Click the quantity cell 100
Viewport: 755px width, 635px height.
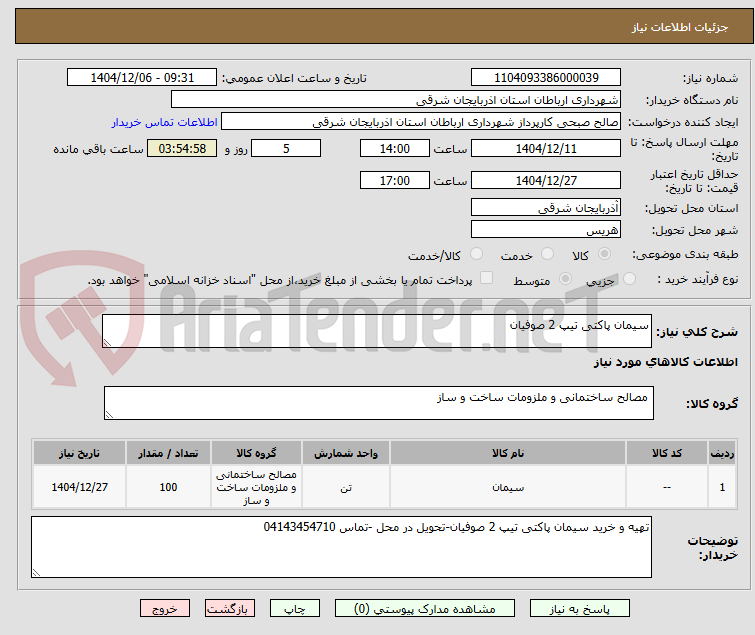point(168,487)
